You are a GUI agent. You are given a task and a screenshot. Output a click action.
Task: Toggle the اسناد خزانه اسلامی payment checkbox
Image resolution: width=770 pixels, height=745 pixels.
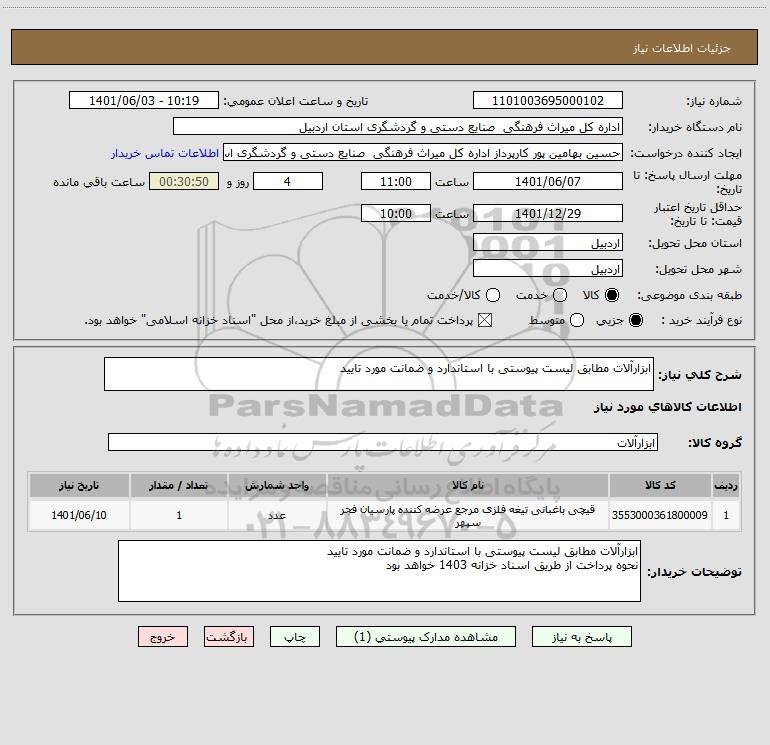pyautogui.click(x=485, y=320)
